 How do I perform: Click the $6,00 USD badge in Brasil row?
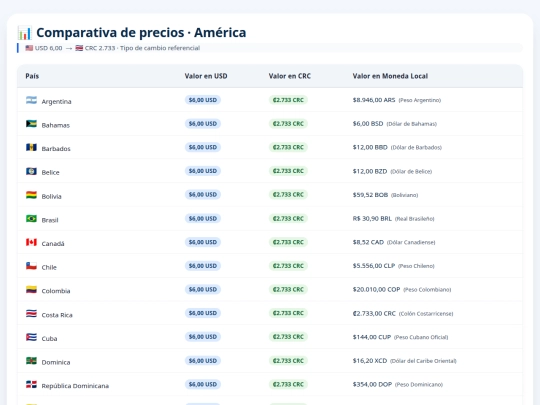(x=203, y=219)
